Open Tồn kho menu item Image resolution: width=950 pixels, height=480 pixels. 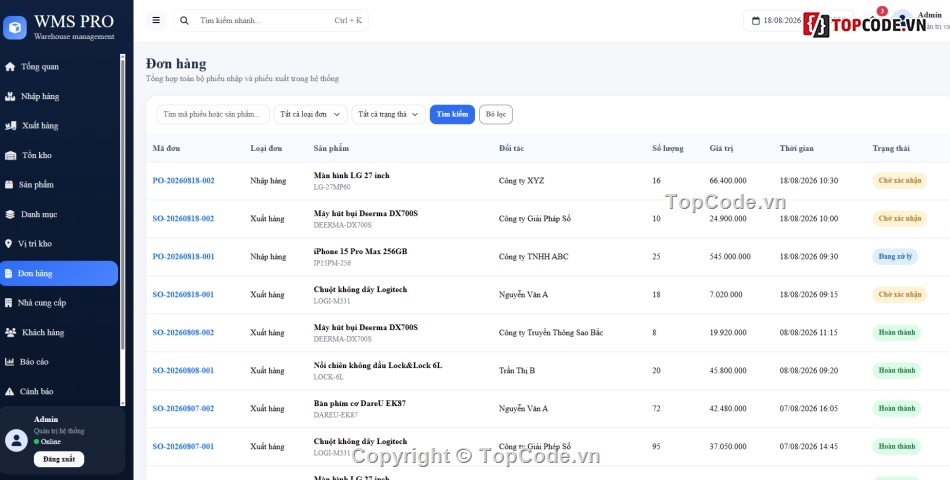[59, 155]
